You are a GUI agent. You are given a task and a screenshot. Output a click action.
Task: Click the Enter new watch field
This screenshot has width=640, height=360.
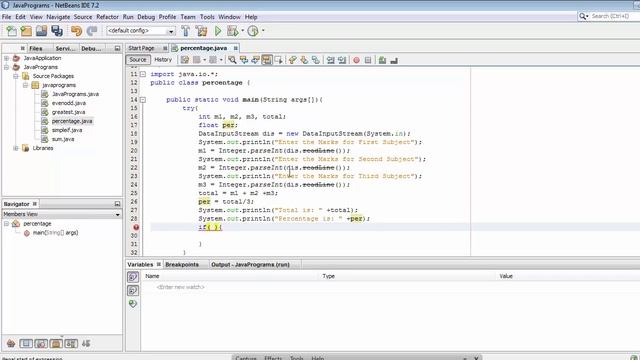coord(180,287)
